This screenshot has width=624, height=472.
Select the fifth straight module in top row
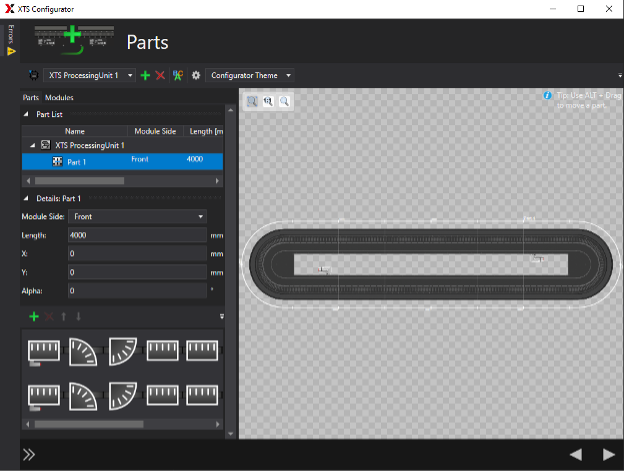(x=202, y=351)
